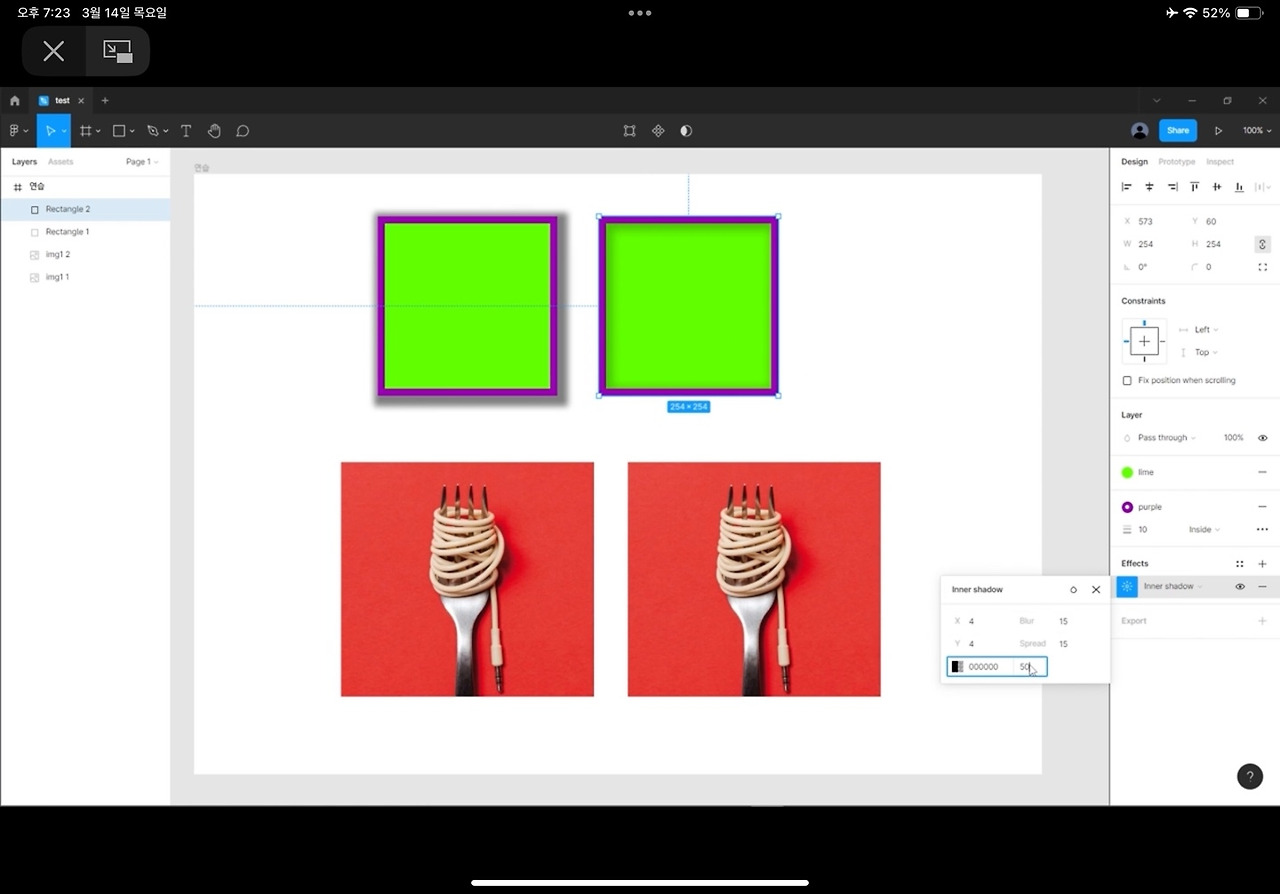
Task: Open the help question mark button
Action: (x=1250, y=777)
